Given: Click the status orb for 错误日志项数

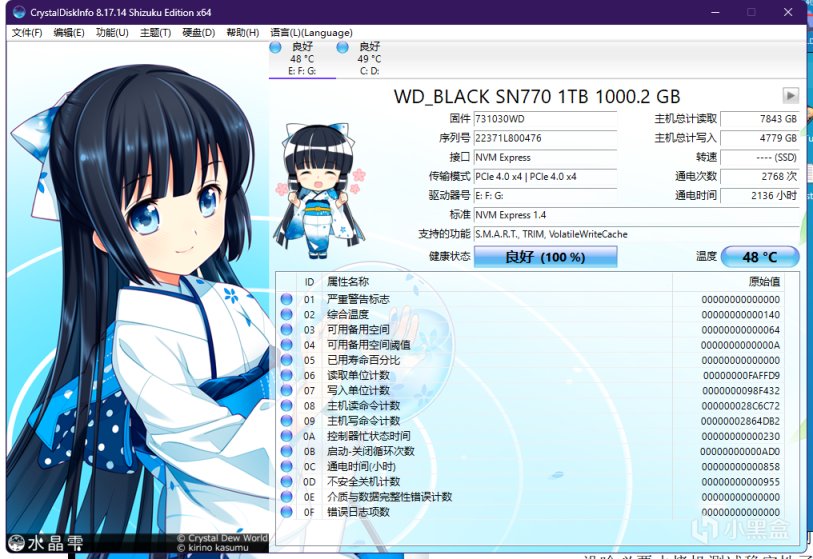Looking at the screenshot, I should point(286,512).
